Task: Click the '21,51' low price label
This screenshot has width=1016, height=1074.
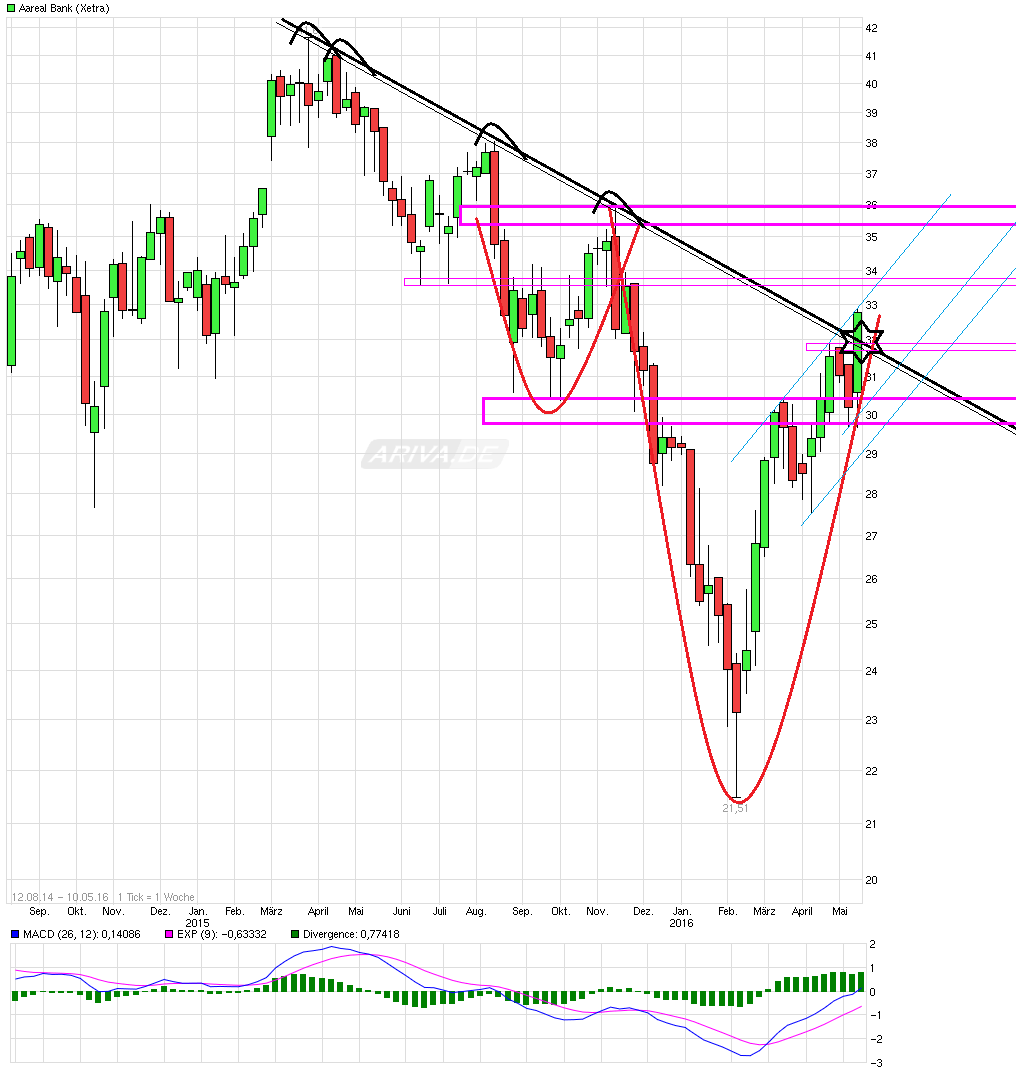Action: [735, 808]
